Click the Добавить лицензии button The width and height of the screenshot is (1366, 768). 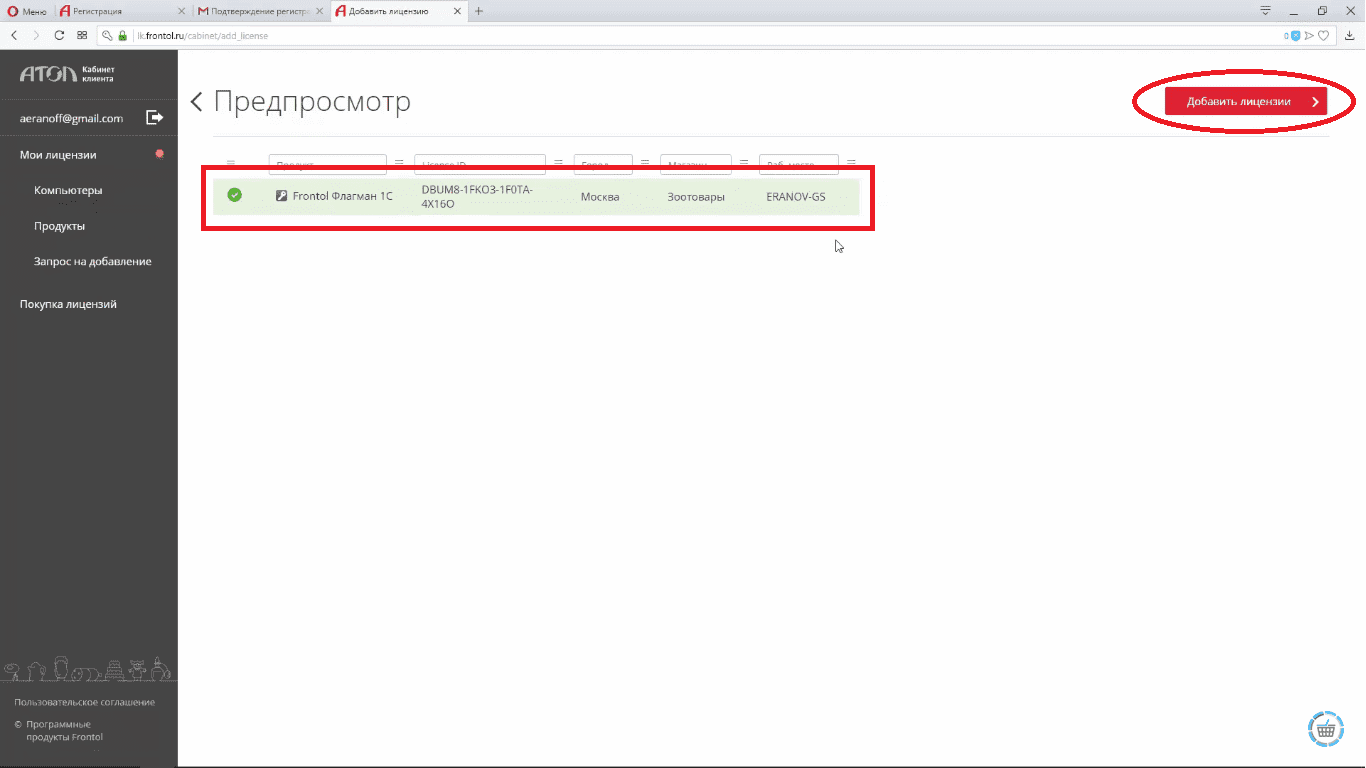pos(1246,101)
